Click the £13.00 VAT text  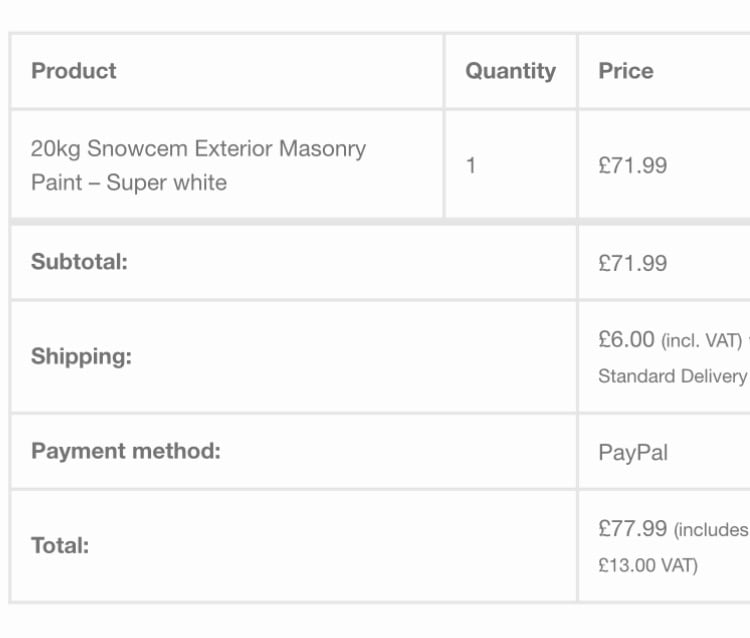[x=648, y=565]
